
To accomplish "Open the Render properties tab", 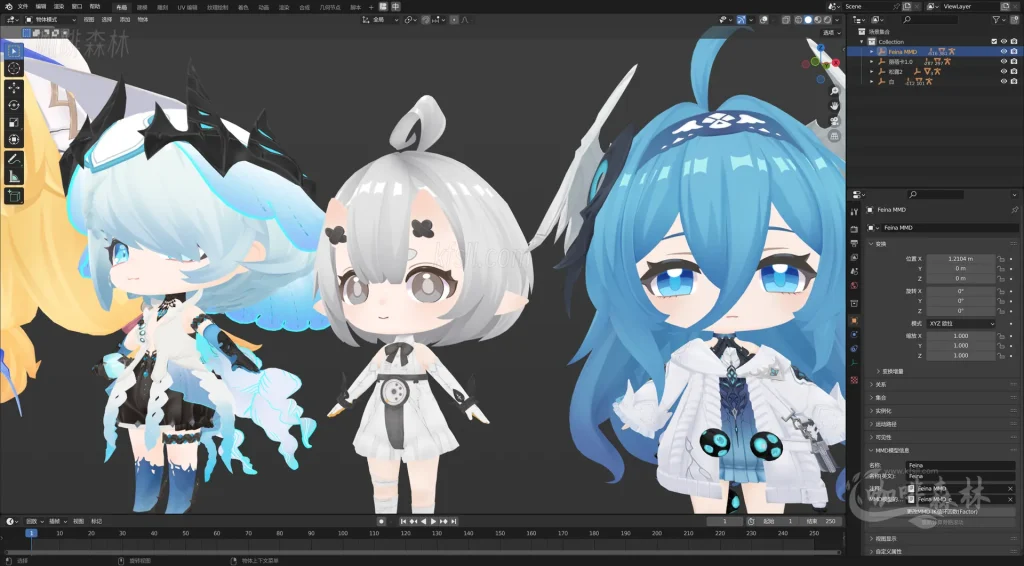I will [x=854, y=229].
